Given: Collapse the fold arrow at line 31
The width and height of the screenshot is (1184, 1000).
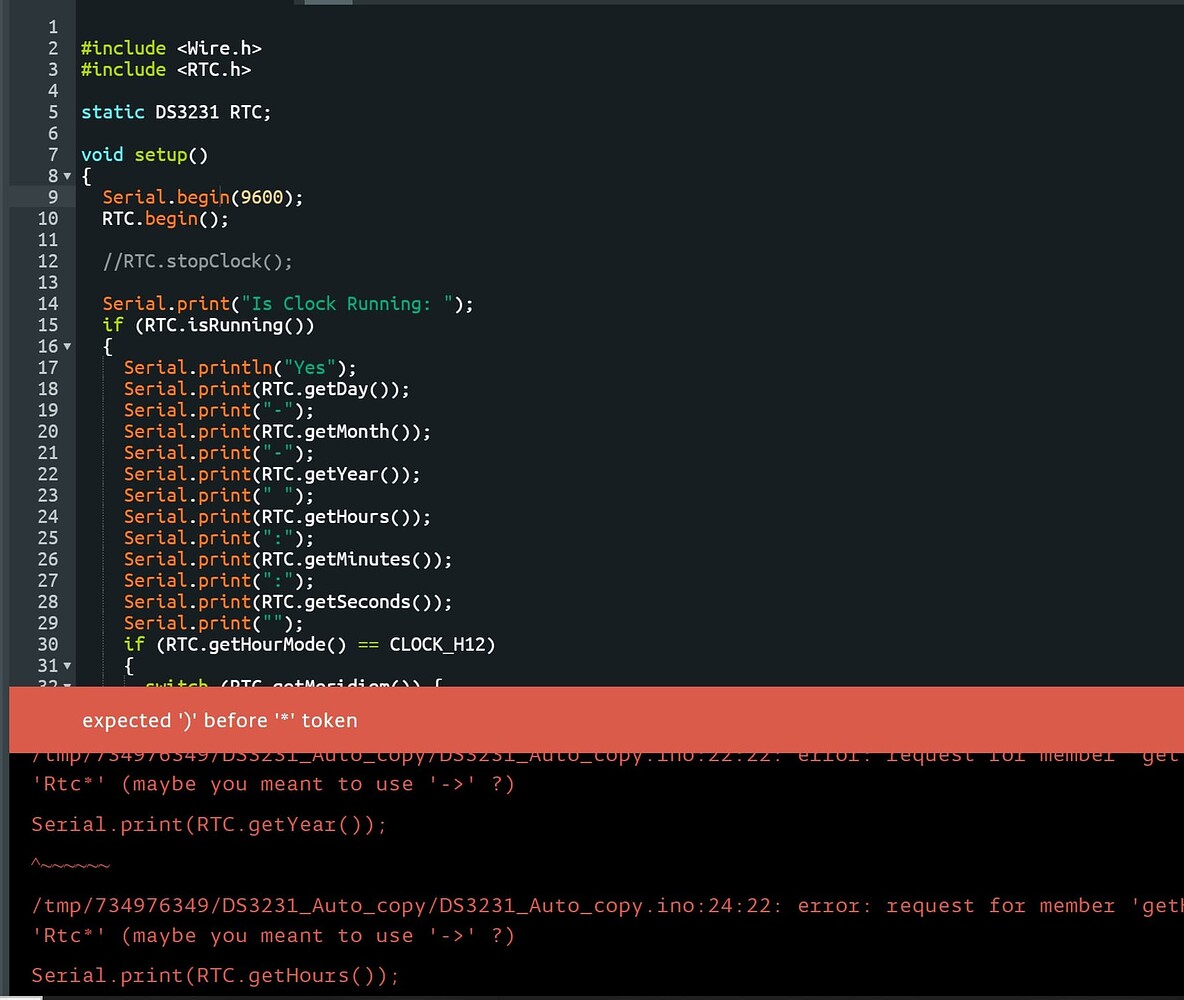Looking at the screenshot, I should click(67, 666).
